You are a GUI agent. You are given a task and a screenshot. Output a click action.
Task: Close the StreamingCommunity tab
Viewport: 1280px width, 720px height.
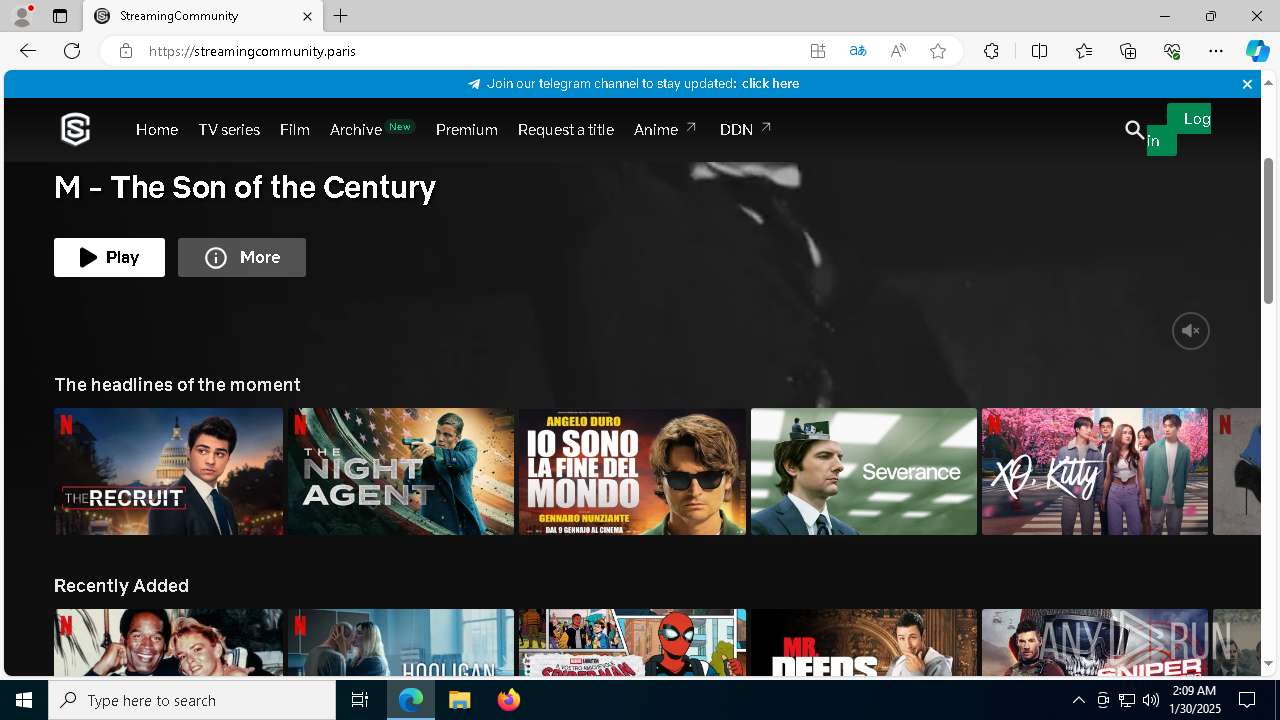[x=308, y=16]
